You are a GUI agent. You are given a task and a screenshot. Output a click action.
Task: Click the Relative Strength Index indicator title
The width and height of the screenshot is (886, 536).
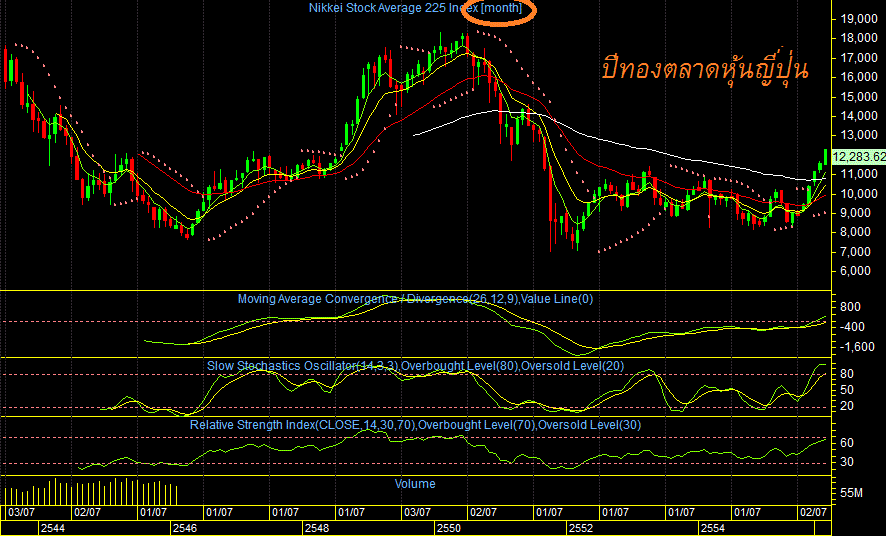(415, 425)
